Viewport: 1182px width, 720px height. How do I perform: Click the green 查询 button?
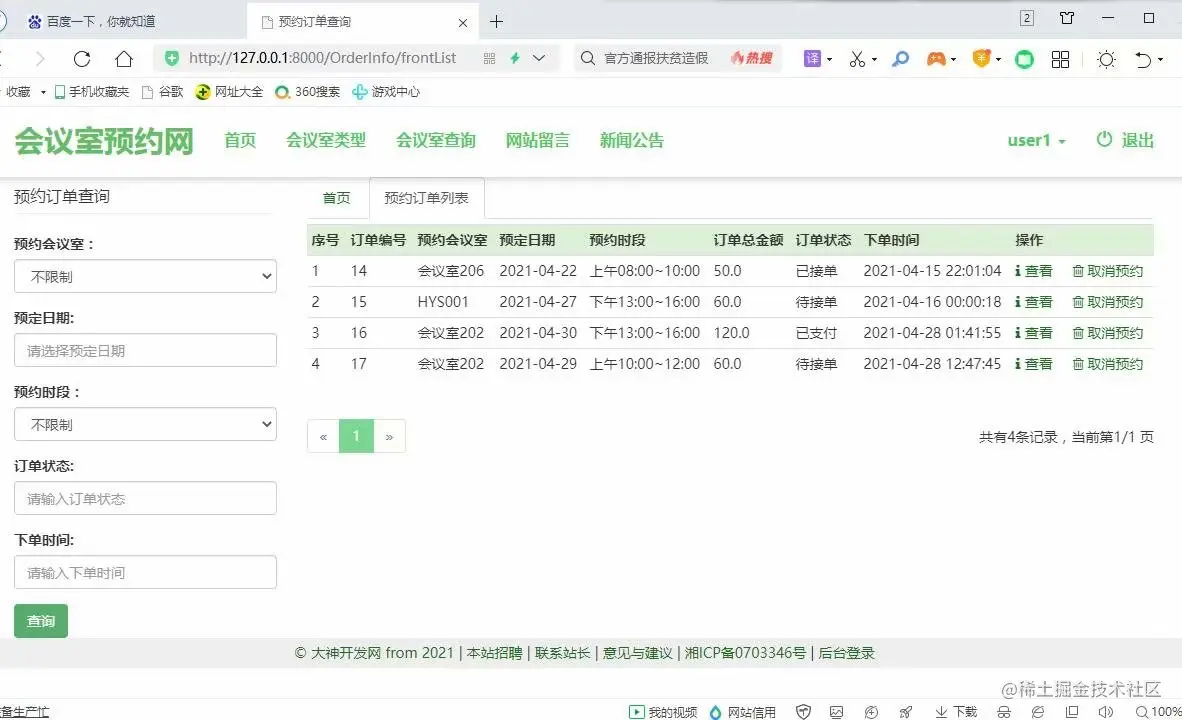tap(41, 620)
